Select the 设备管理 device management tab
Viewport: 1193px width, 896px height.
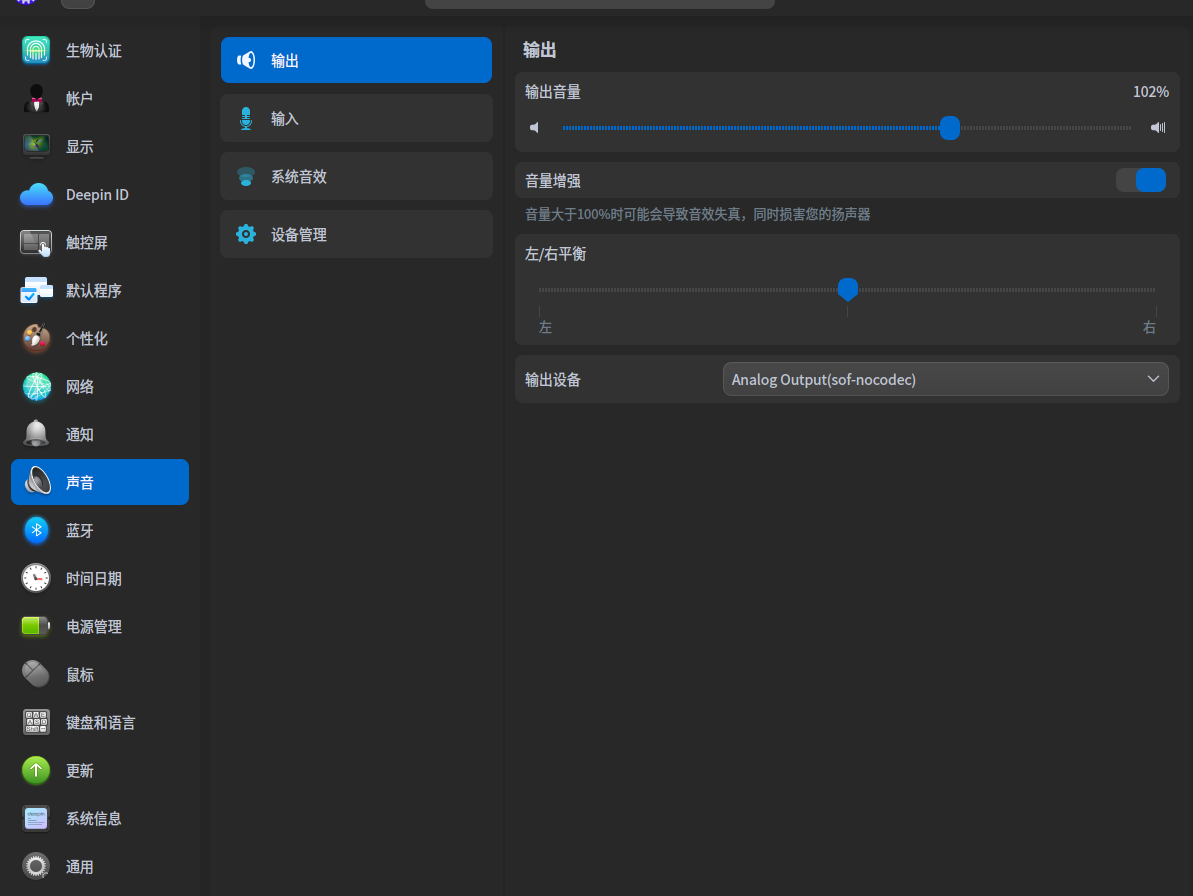pos(356,234)
